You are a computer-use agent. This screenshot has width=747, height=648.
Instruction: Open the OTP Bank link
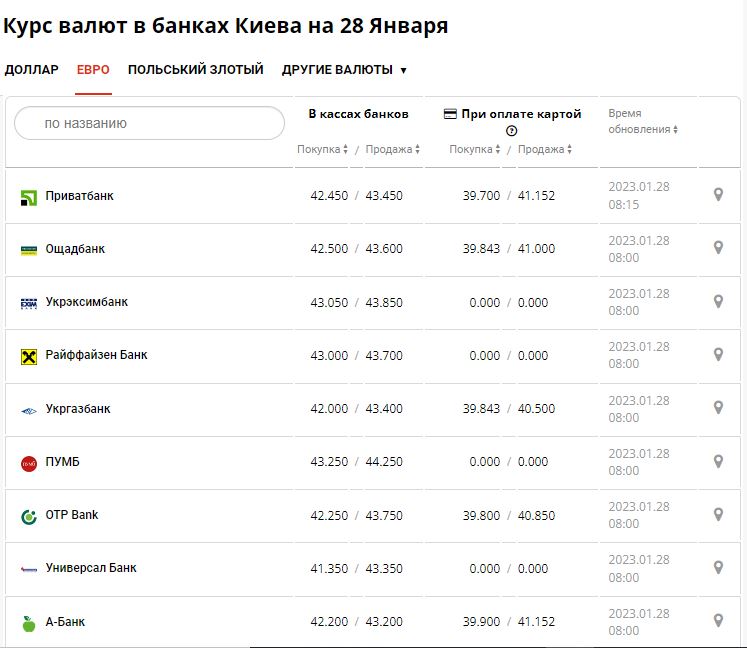(x=72, y=515)
